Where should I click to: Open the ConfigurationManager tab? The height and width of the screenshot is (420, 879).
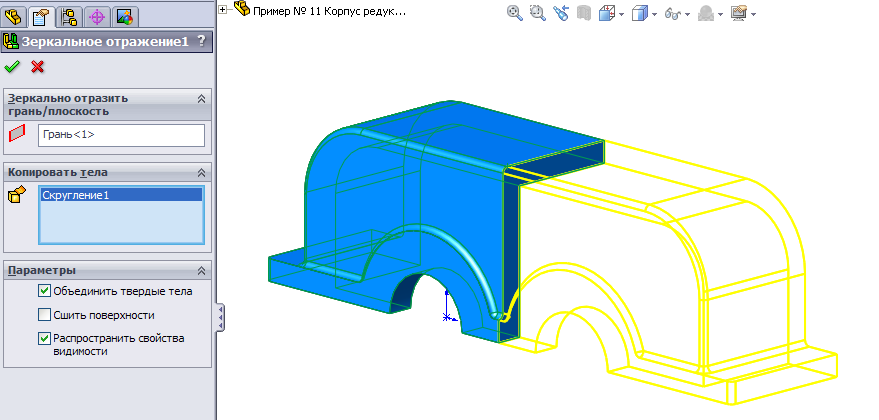[x=70, y=17]
